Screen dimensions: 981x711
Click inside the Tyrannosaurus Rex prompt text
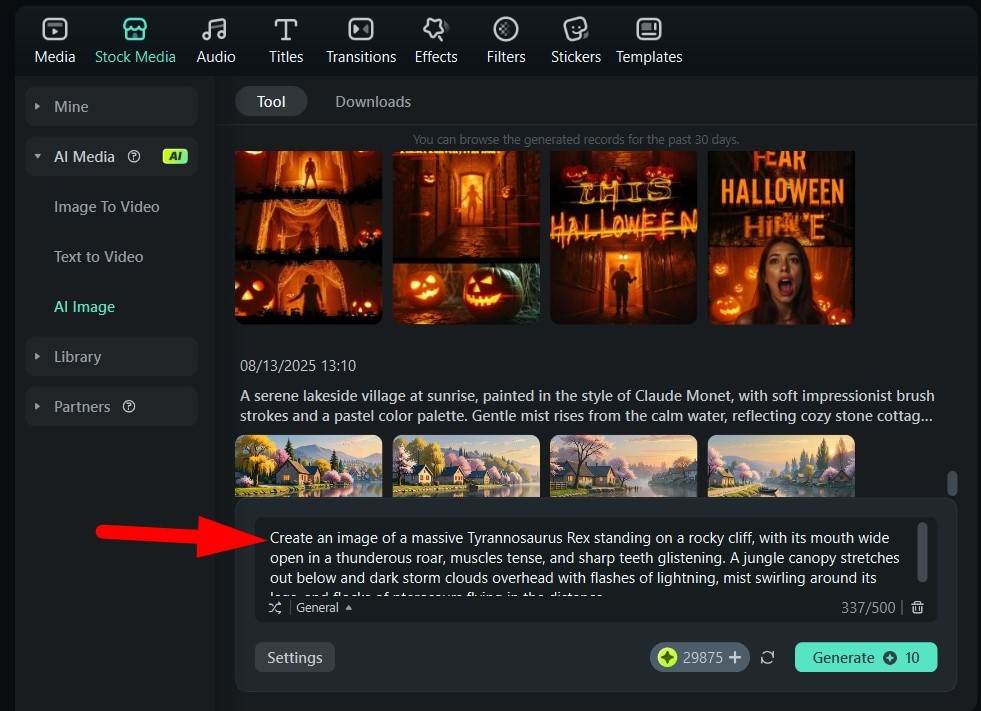584,558
